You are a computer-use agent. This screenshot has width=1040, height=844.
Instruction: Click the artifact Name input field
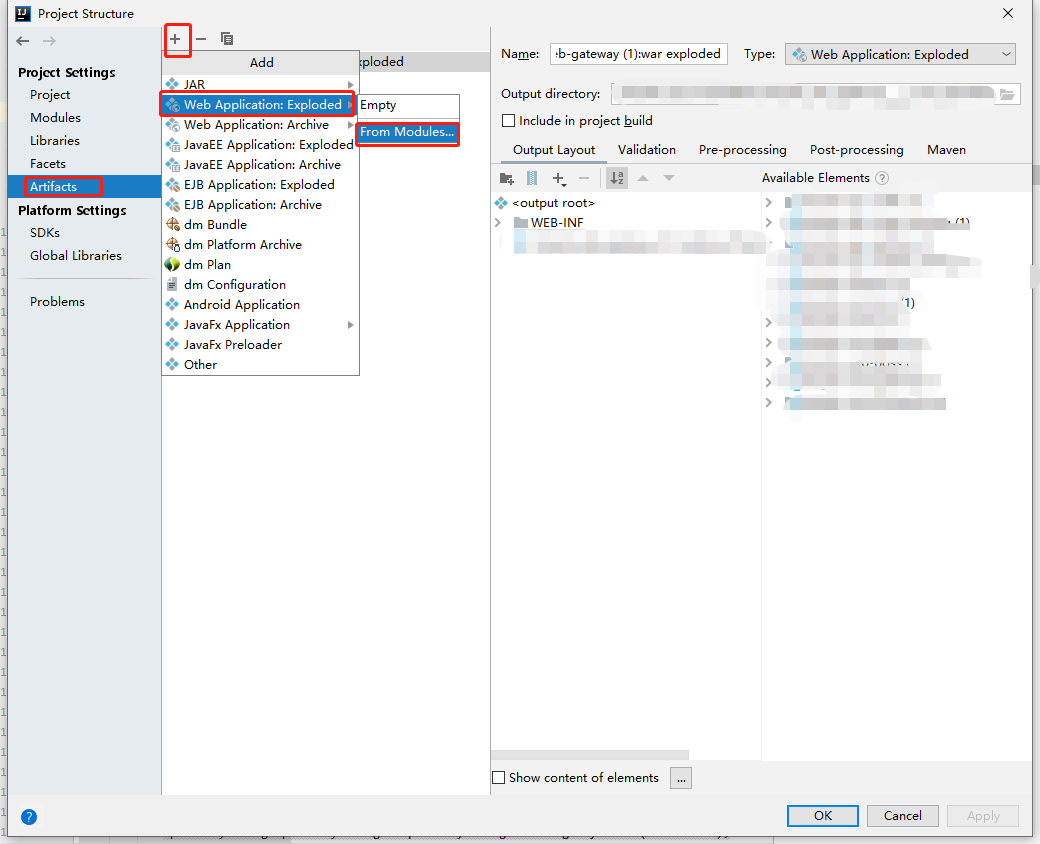[639, 54]
